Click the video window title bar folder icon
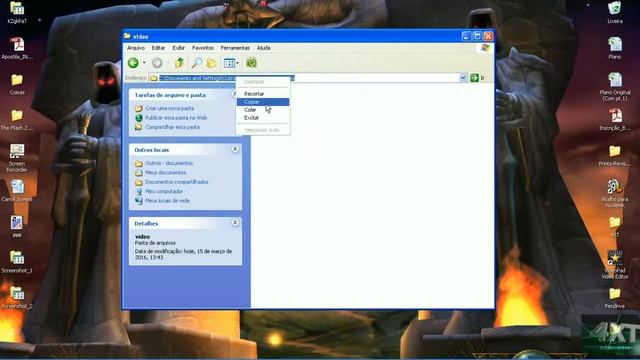 tap(127, 36)
